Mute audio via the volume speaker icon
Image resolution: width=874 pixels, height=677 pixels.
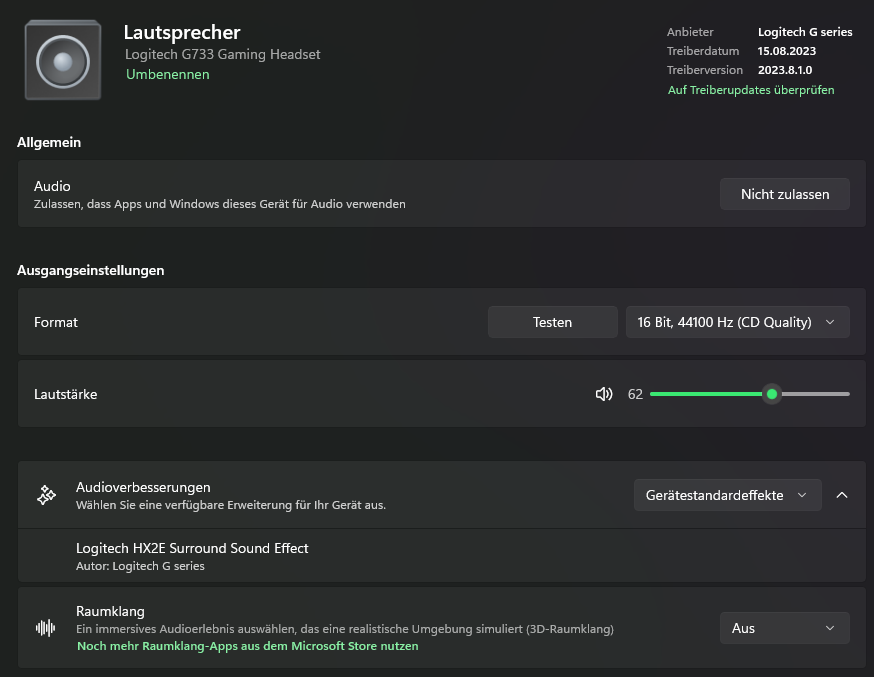pyautogui.click(x=604, y=394)
